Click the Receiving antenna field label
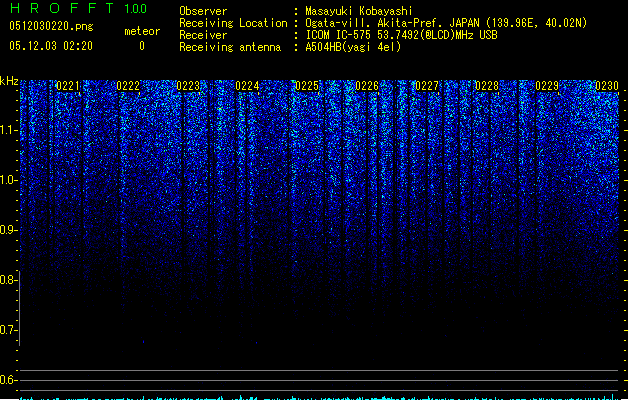Image resolution: width=629 pixels, height=400 pixels. [230, 47]
